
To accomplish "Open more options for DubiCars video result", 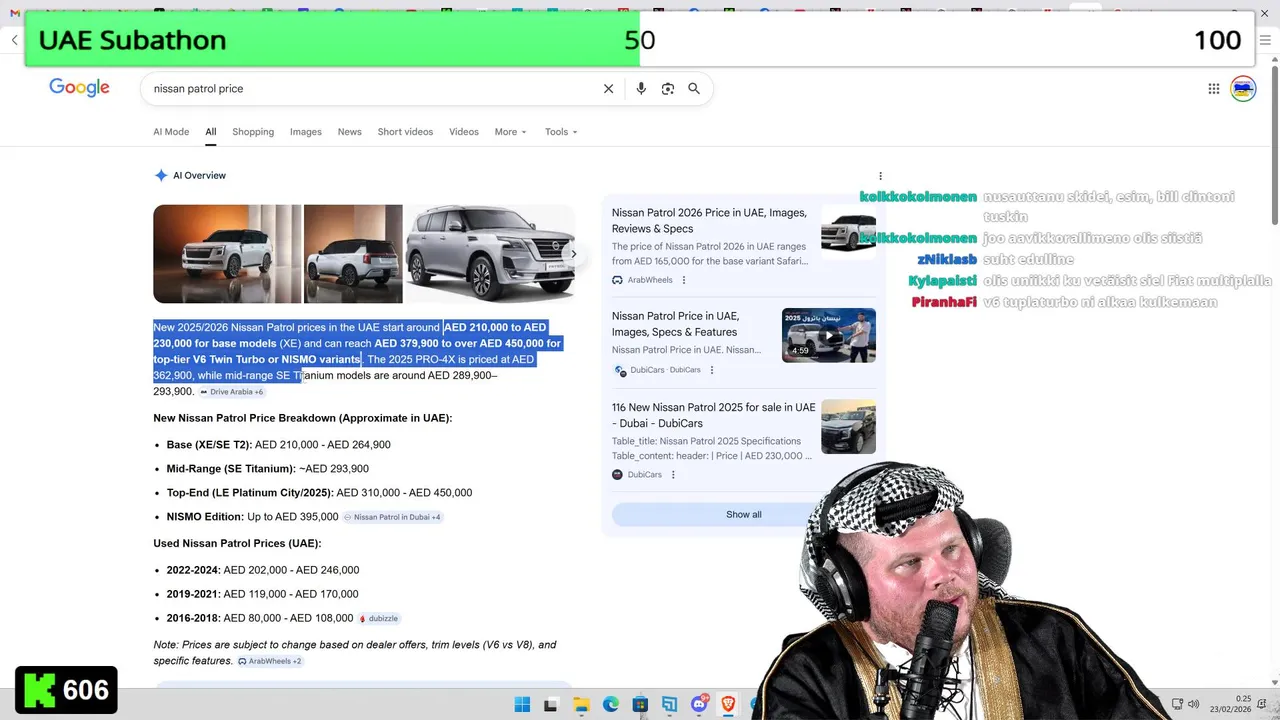I will point(712,370).
